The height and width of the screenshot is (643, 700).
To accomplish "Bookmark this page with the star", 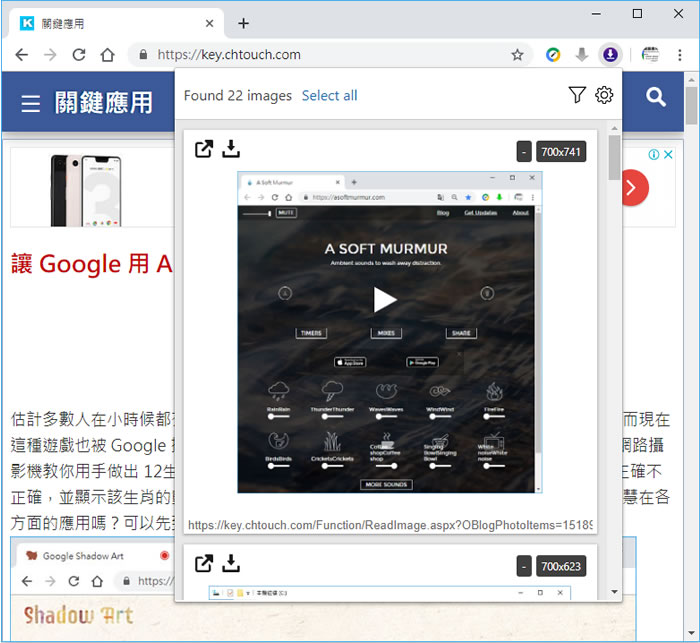I will pos(517,55).
